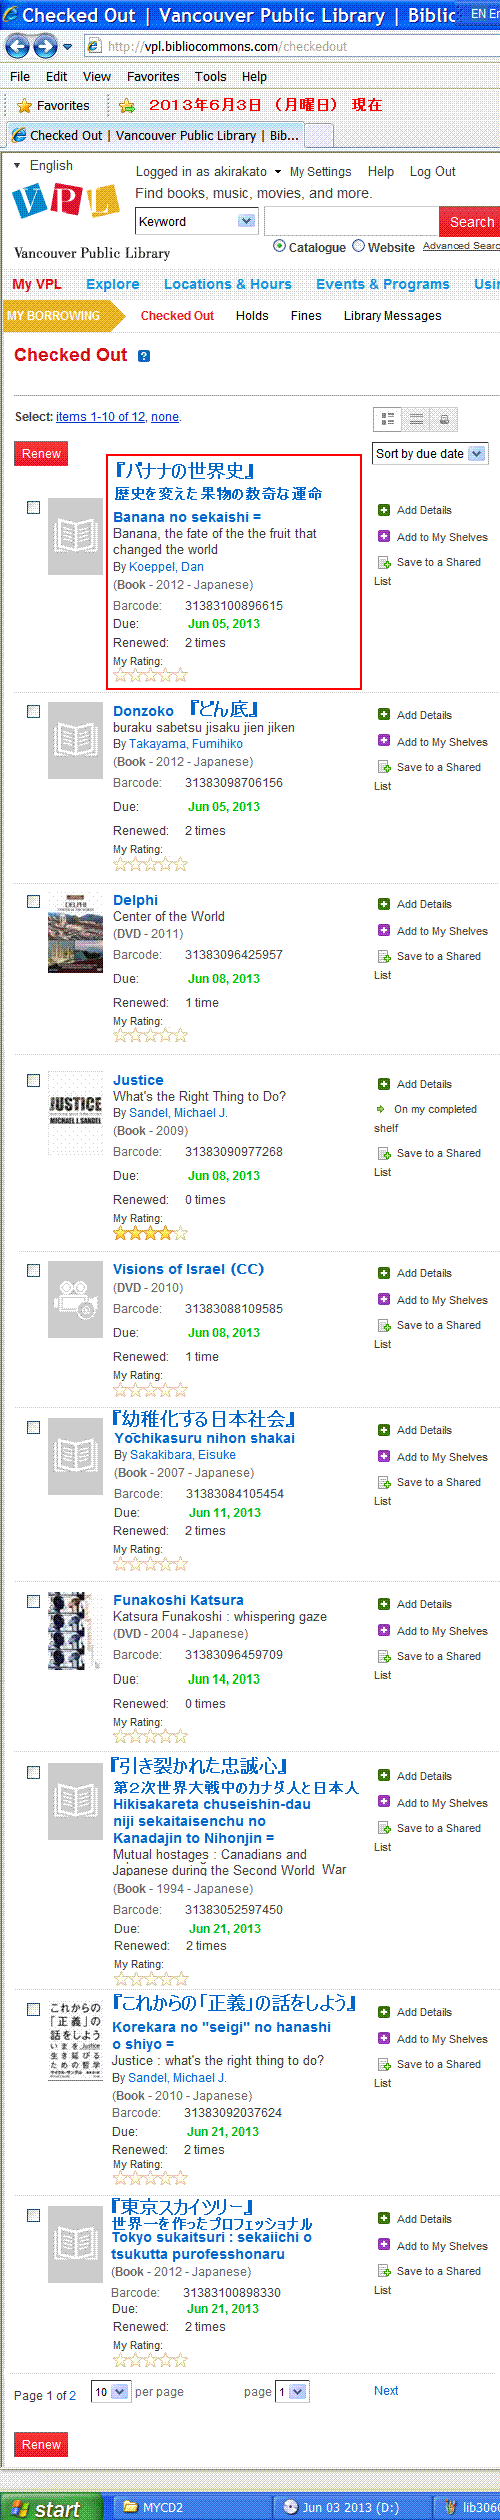Viewport: 500px width, 2520px height.
Task: Click the catalogue search input field
Action: click(351, 221)
